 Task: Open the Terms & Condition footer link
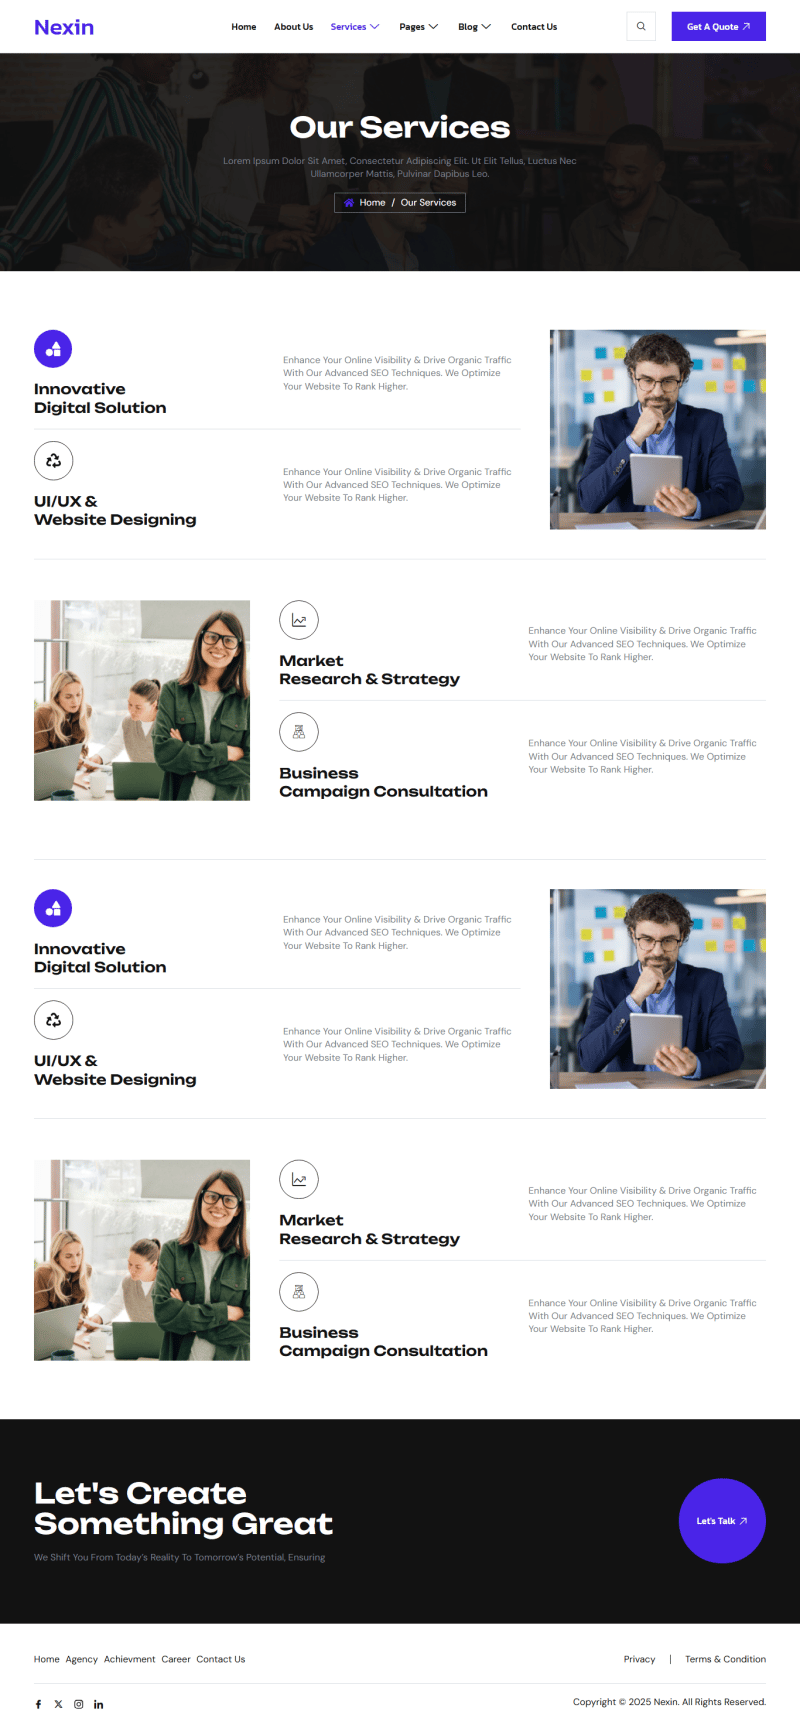(x=725, y=1659)
